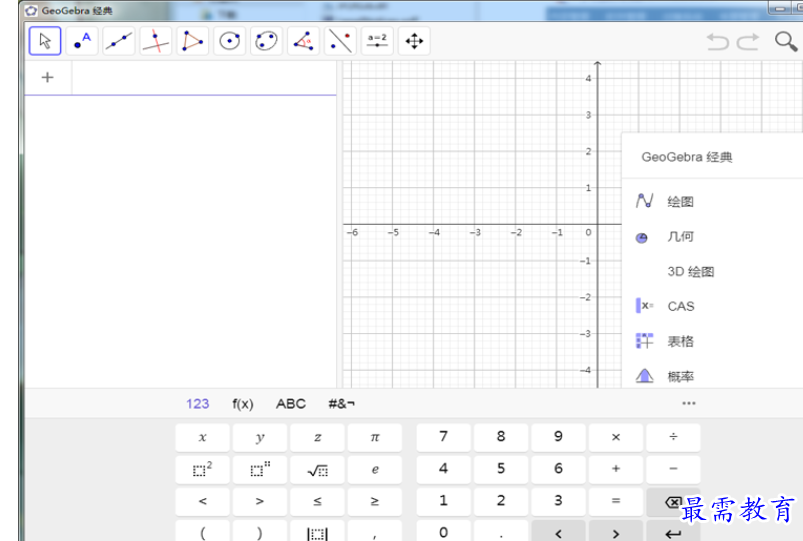Tap the right cursor arrow key
This screenshot has width=803, height=541.
pyautogui.click(x=616, y=531)
